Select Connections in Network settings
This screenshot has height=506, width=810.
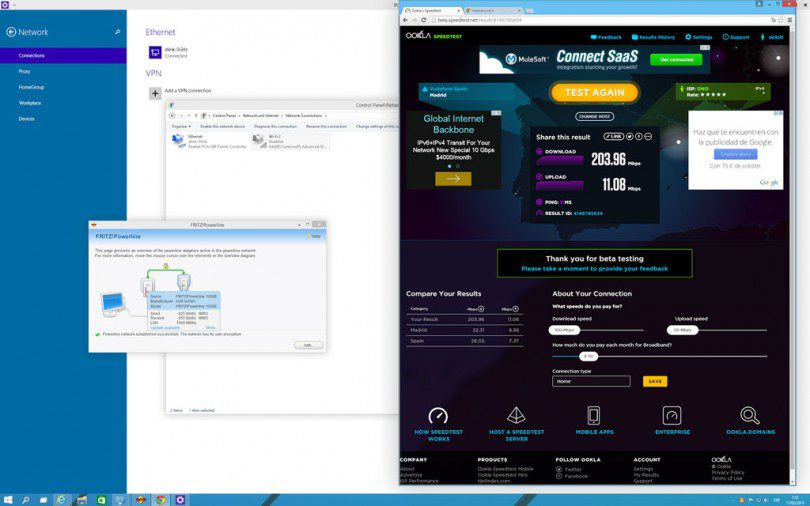coord(63,55)
